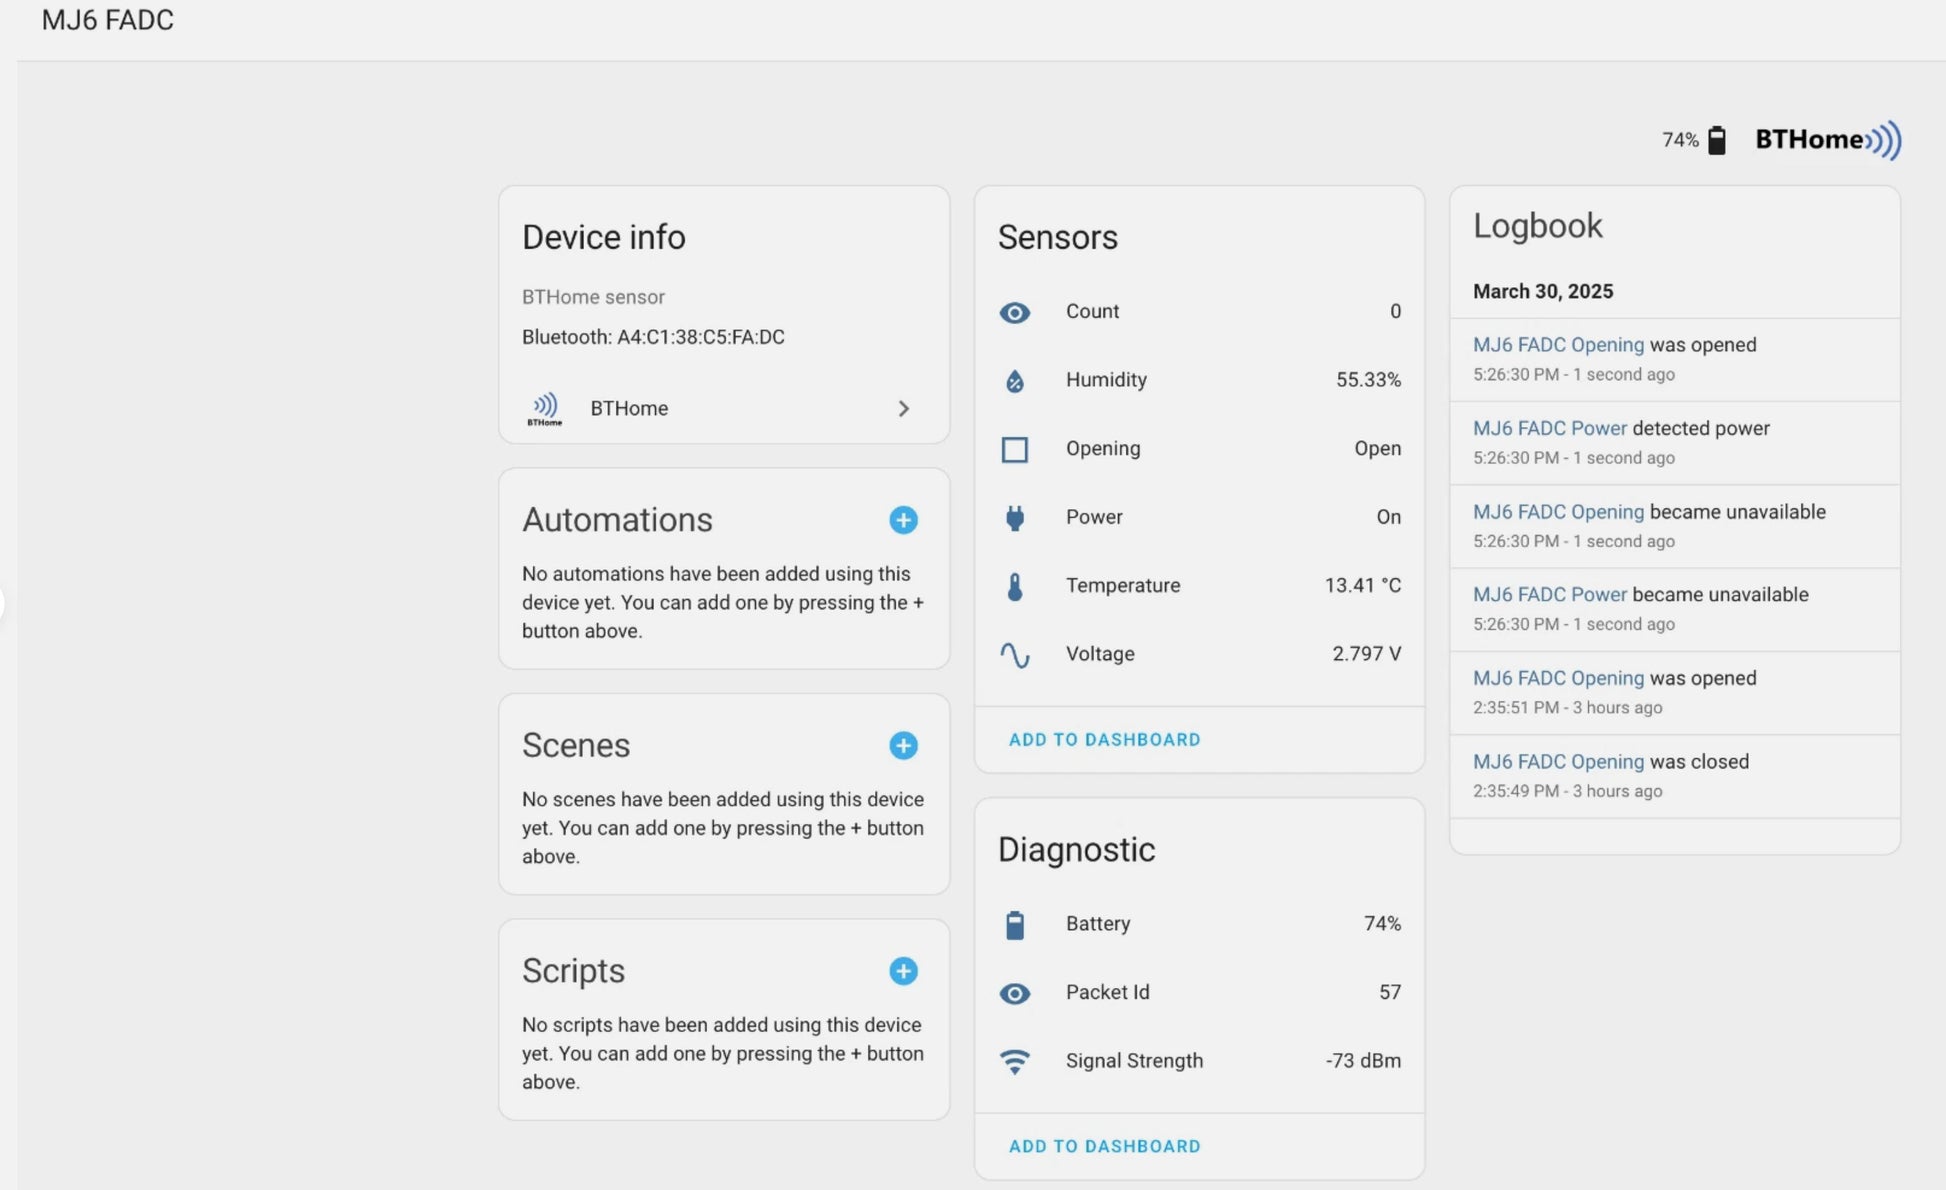Click the BTHome logo at top right
1946x1190 pixels.
1827,140
